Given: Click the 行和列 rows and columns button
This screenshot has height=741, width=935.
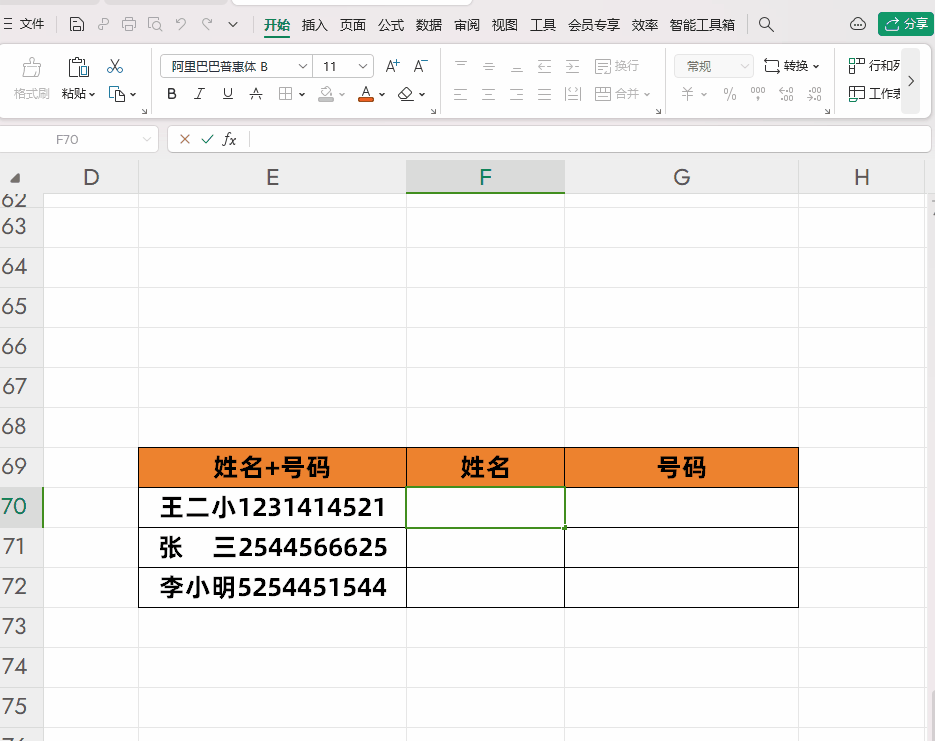Looking at the screenshot, I should point(880,66).
